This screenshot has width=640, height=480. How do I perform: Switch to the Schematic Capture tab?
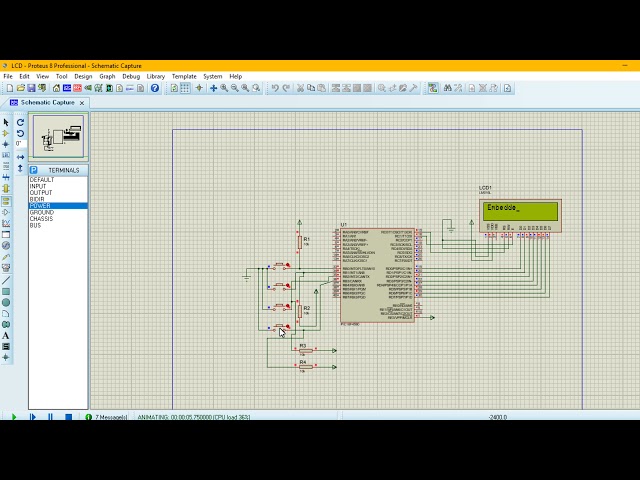46,102
